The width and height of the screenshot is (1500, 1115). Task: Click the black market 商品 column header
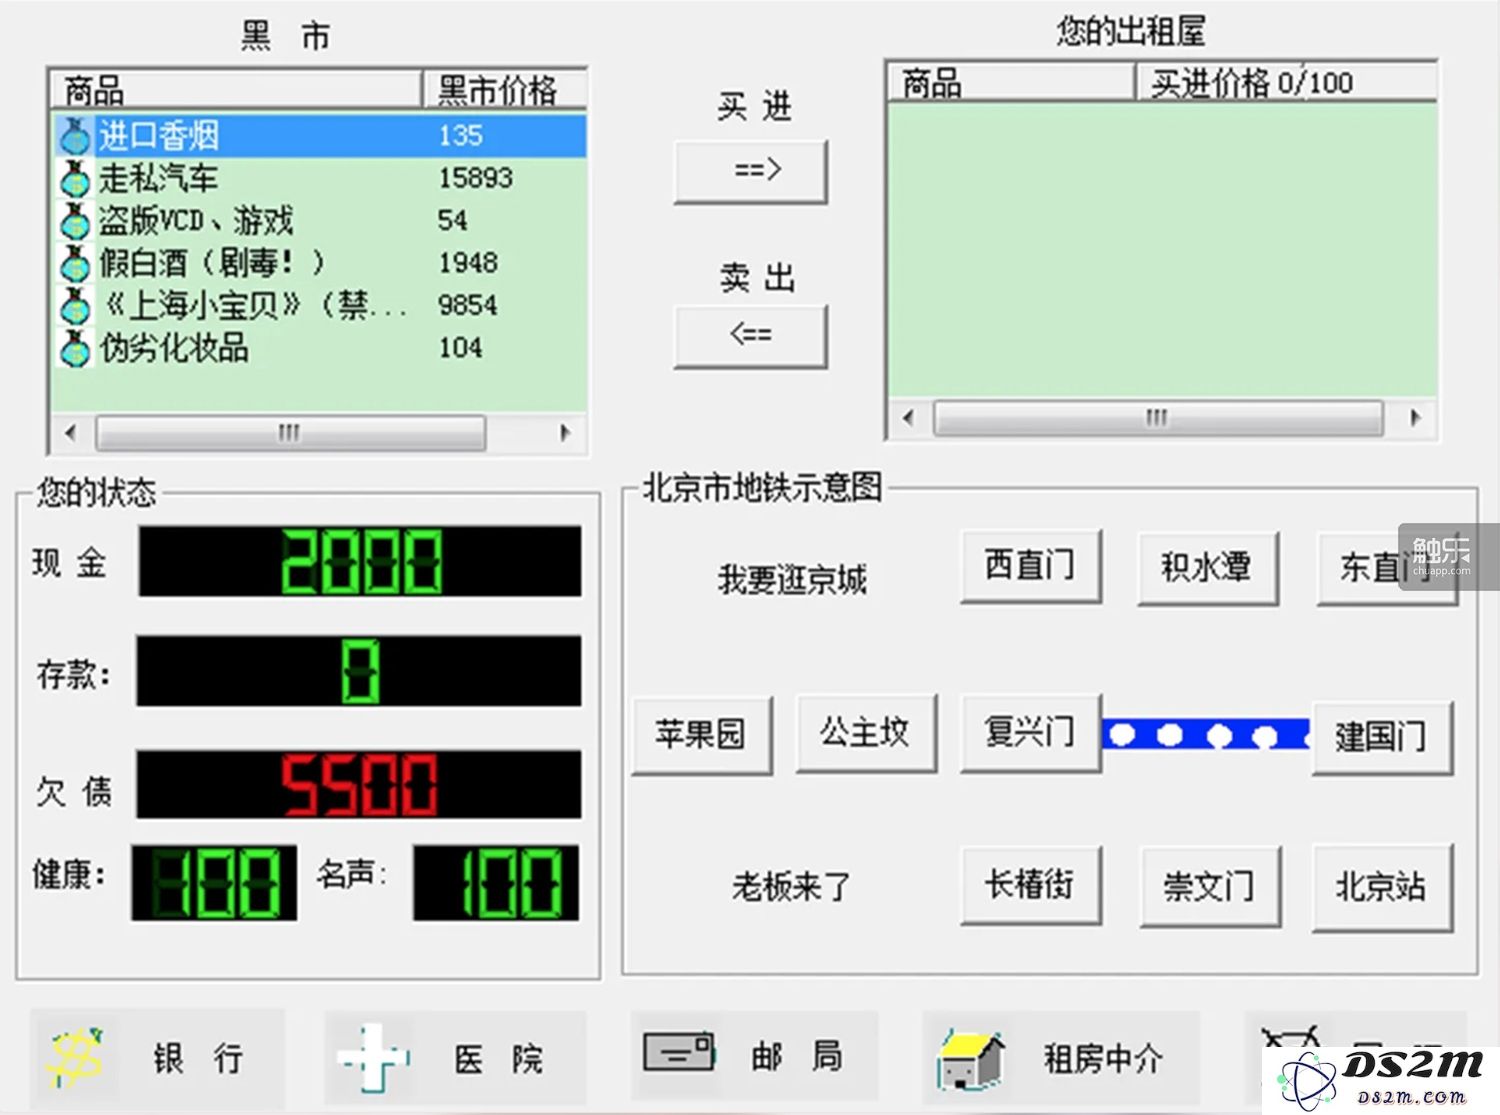tap(236, 89)
